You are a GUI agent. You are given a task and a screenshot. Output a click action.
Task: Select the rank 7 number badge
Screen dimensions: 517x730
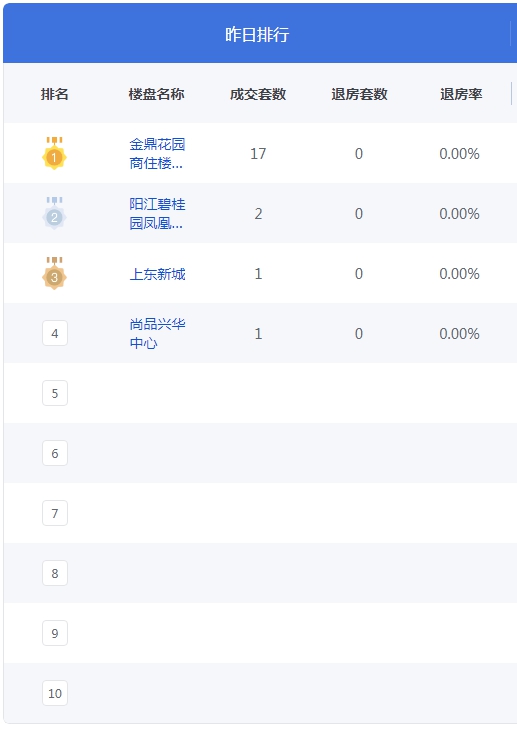tap(55, 513)
